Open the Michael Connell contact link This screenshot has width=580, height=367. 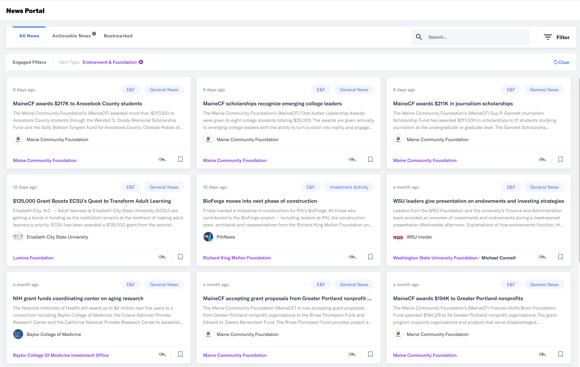(x=499, y=258)
